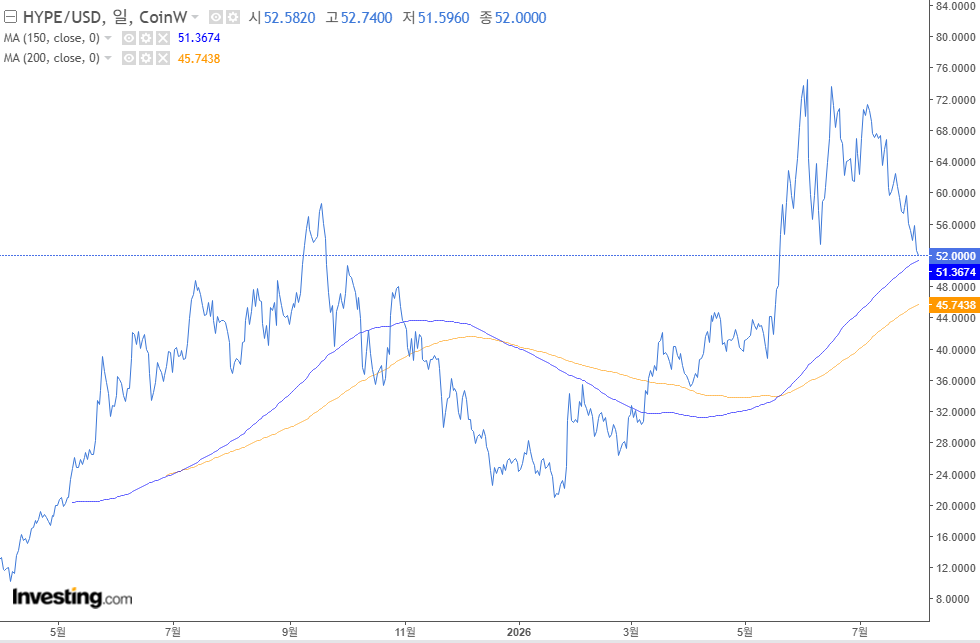The width and height of the screenshot is (980, 643).
Task: Click the 8.0000 price axis label
Action: click(x=952, y=599)
